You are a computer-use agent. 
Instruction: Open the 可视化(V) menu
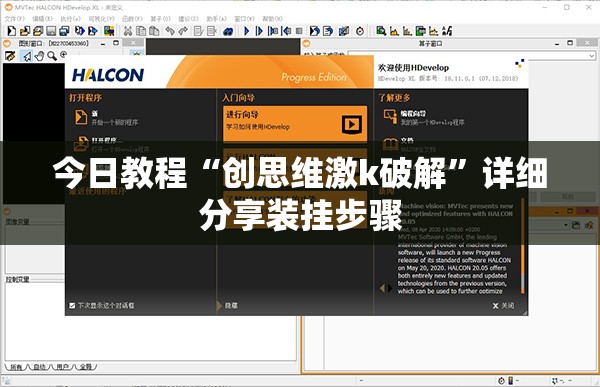[x=101, y=18]
